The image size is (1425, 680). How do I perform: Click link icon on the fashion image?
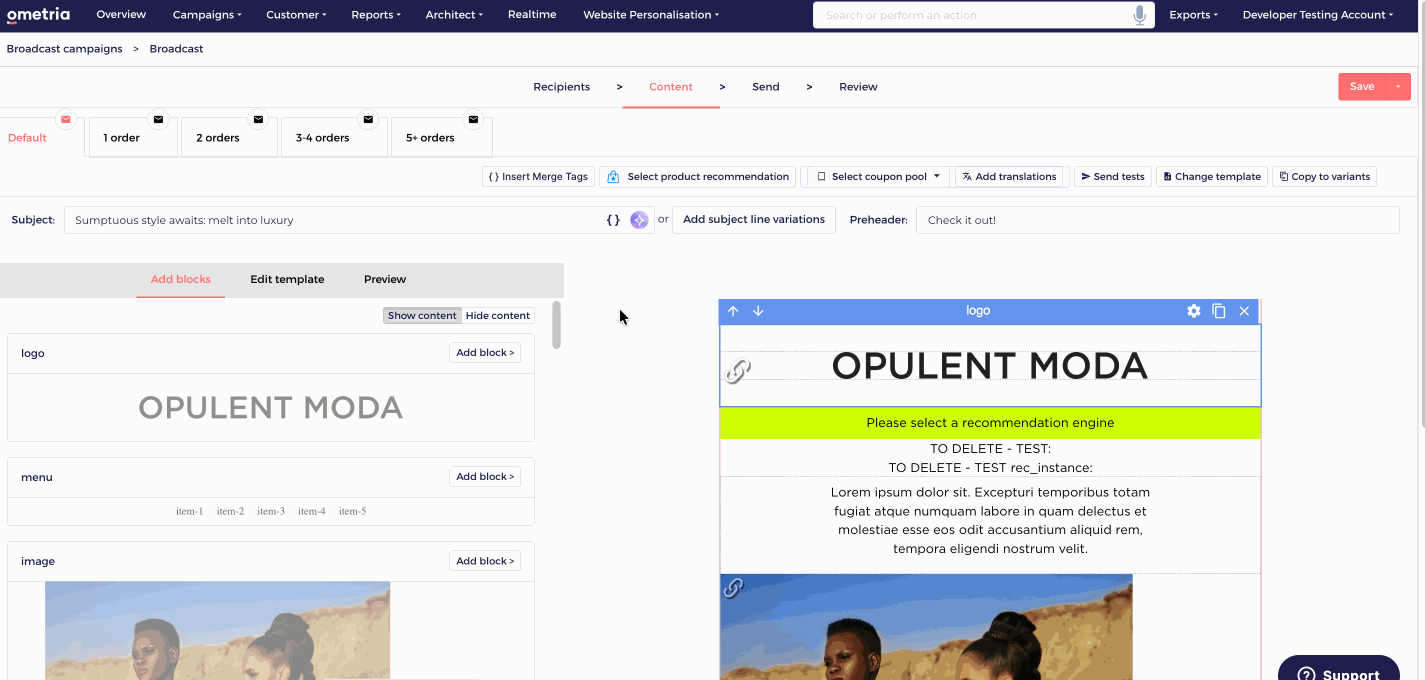tap(733, 588)
